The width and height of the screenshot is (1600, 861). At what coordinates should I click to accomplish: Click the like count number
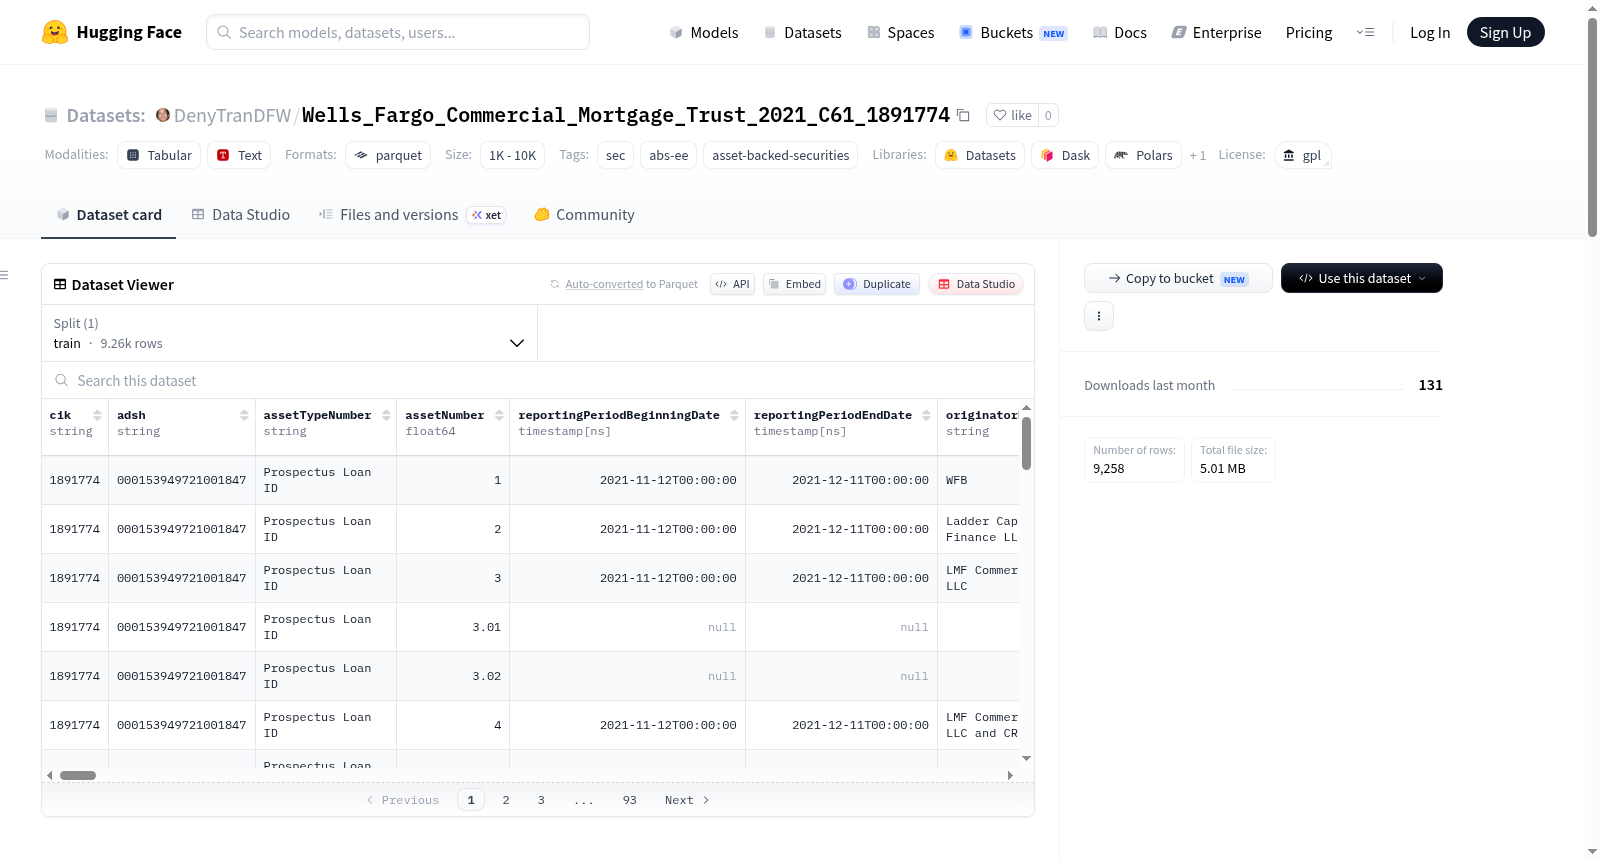(x=1048, y=115)
